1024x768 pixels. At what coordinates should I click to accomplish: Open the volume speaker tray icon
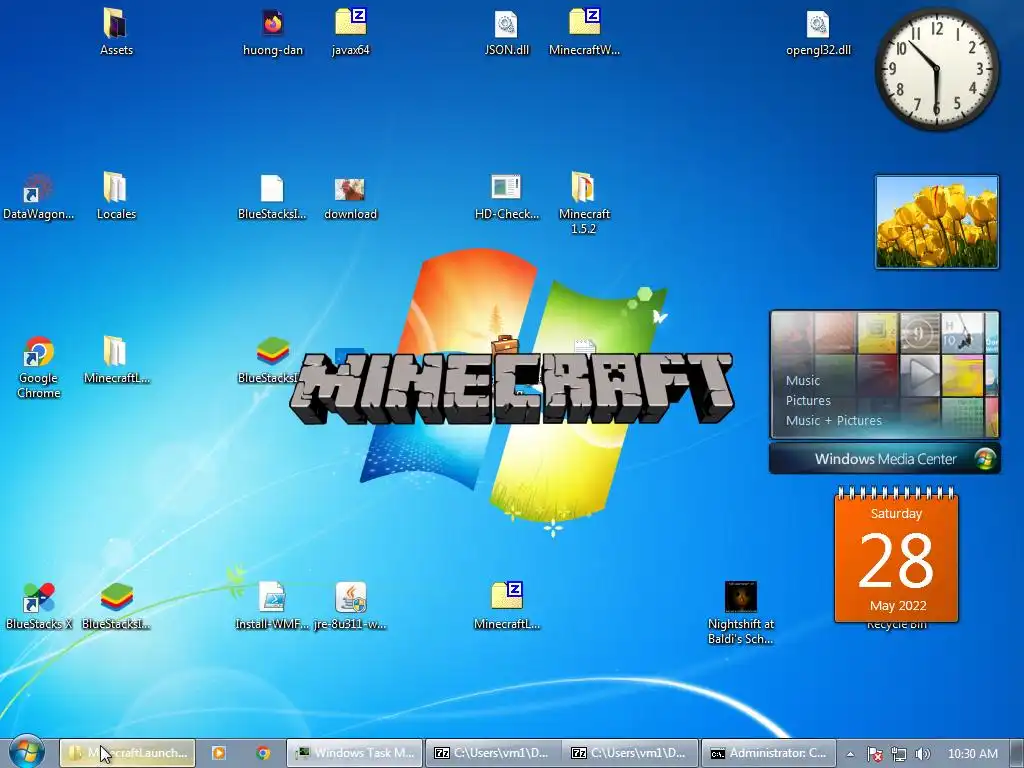(x=922, y=754)
